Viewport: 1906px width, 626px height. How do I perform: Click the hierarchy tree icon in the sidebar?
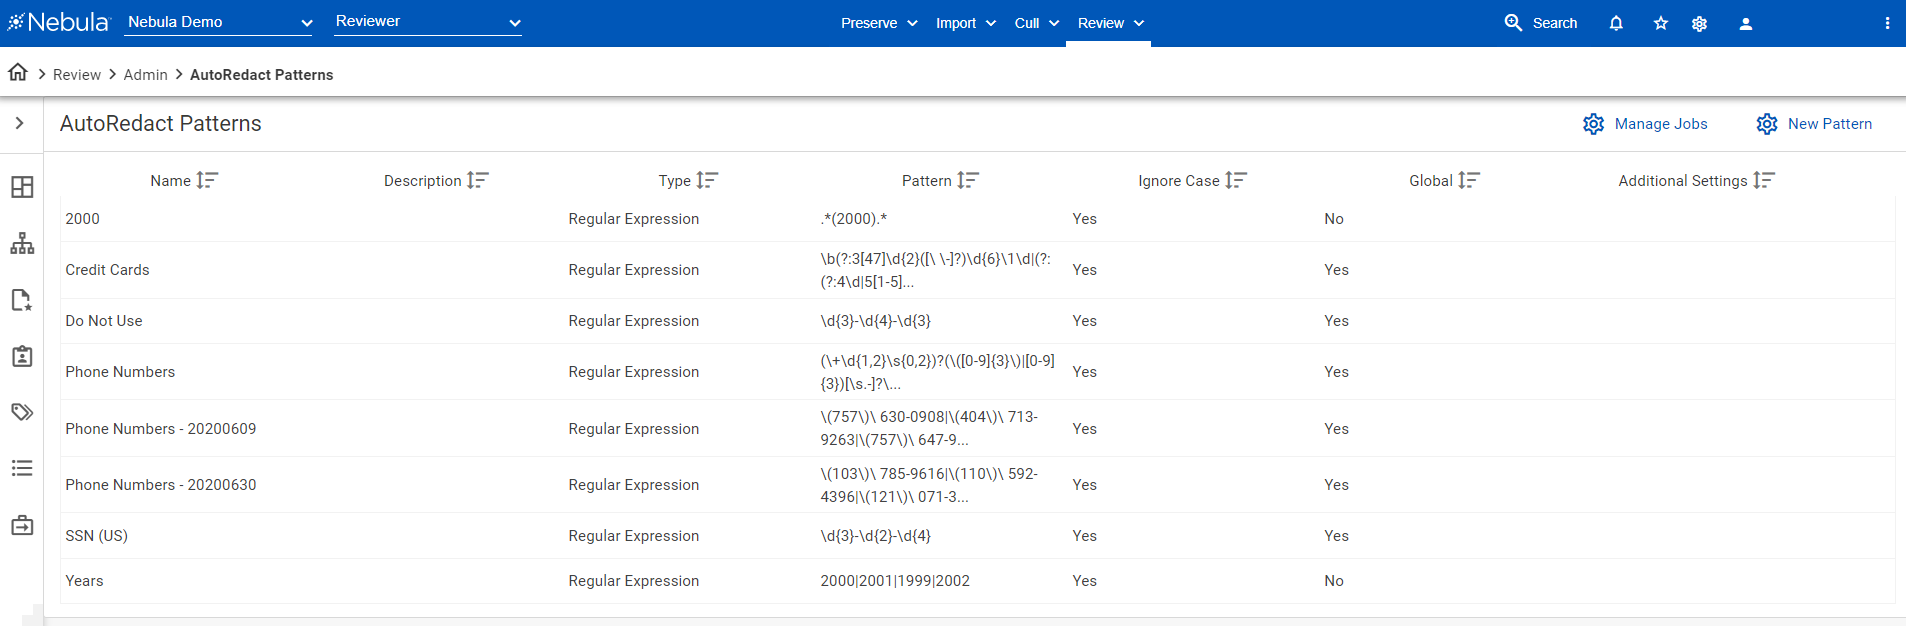tap(22, 244)
